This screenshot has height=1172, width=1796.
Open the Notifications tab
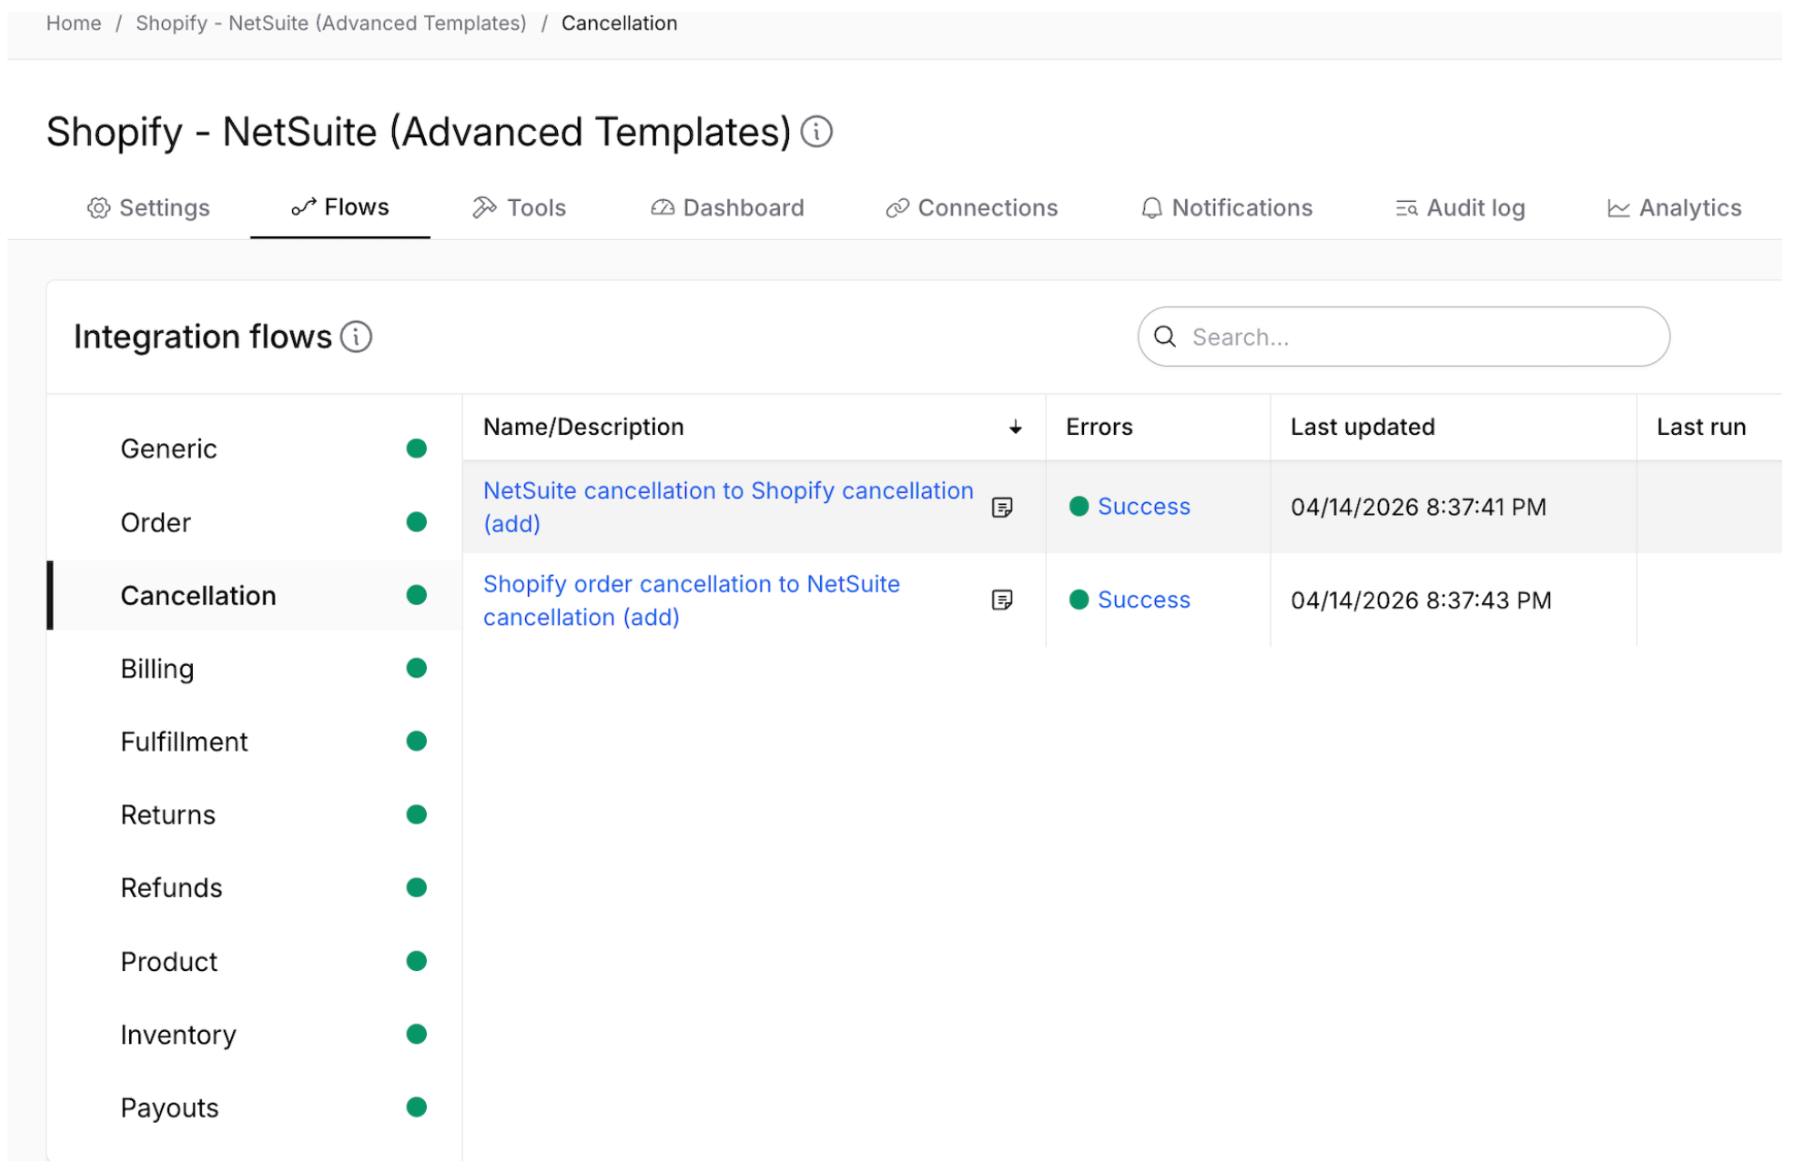tap(1226, 208)
